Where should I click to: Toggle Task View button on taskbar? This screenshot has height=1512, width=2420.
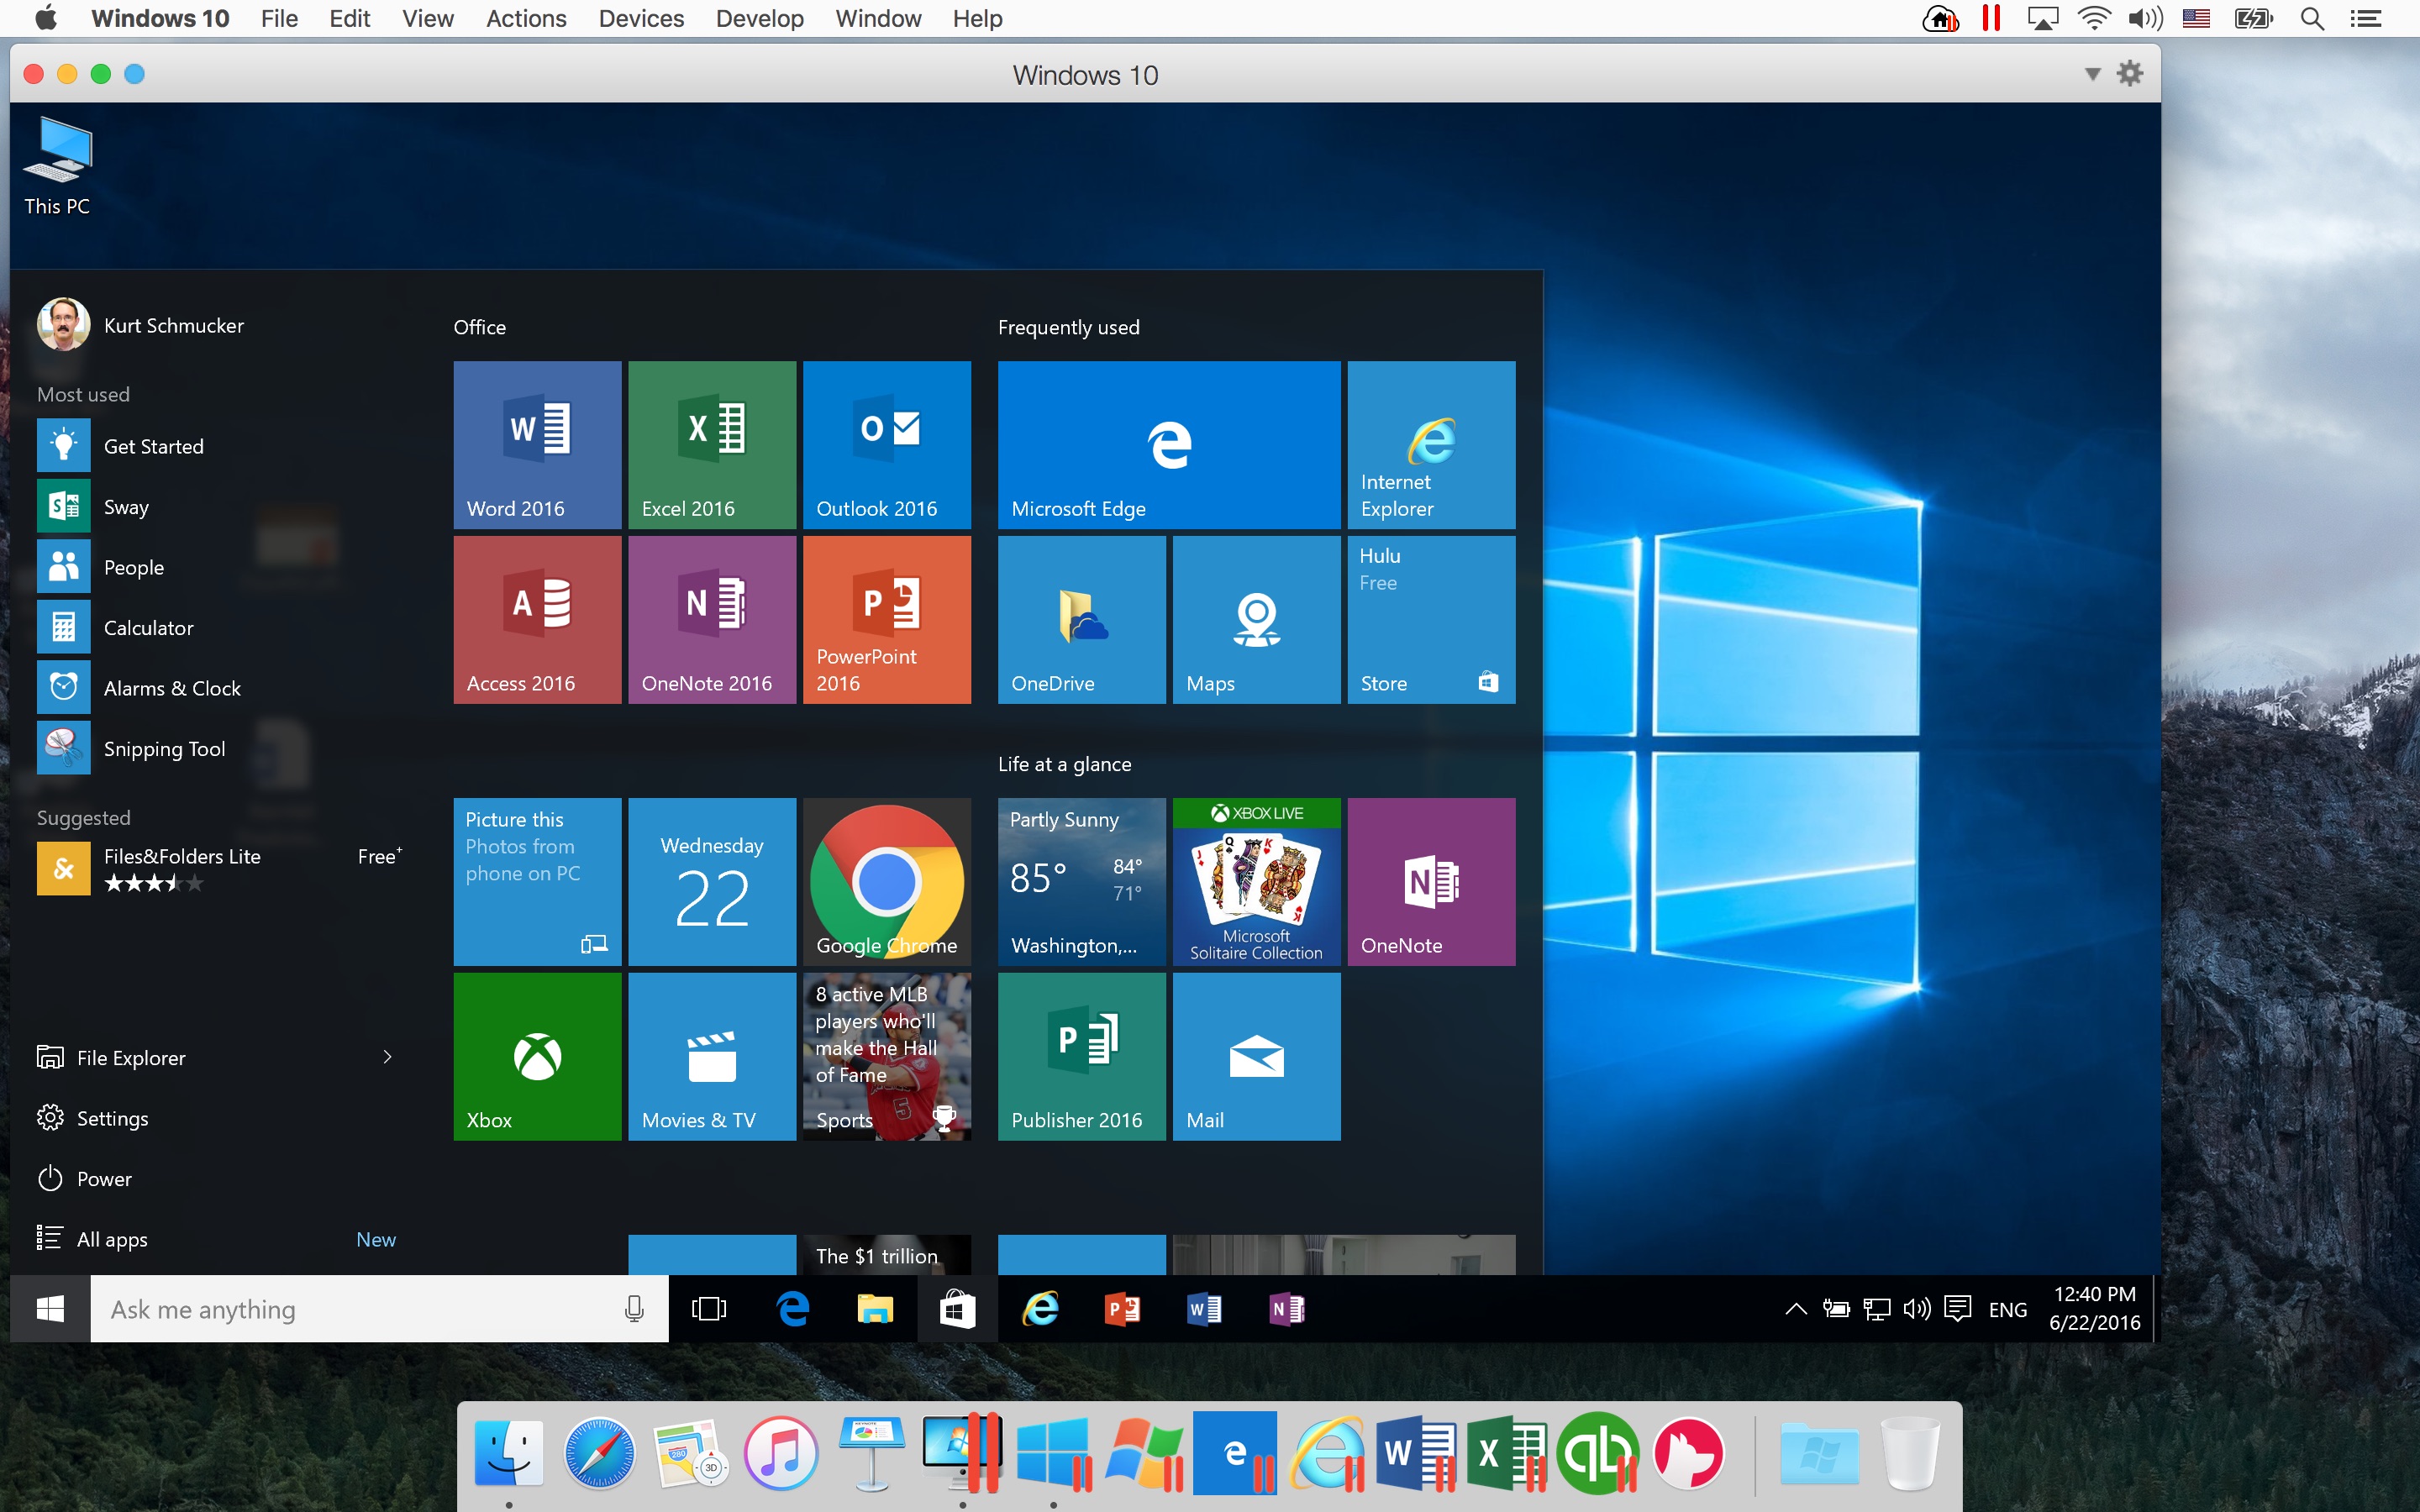[x=709, y=1308]
